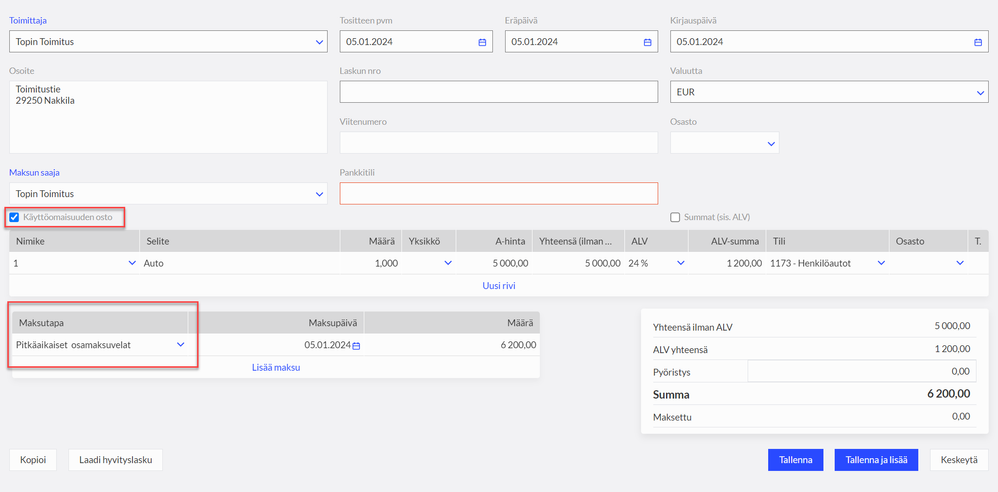998x492 pixels.
Task: Open the Valuutta EUR dropdown
Action: point(980,92)
